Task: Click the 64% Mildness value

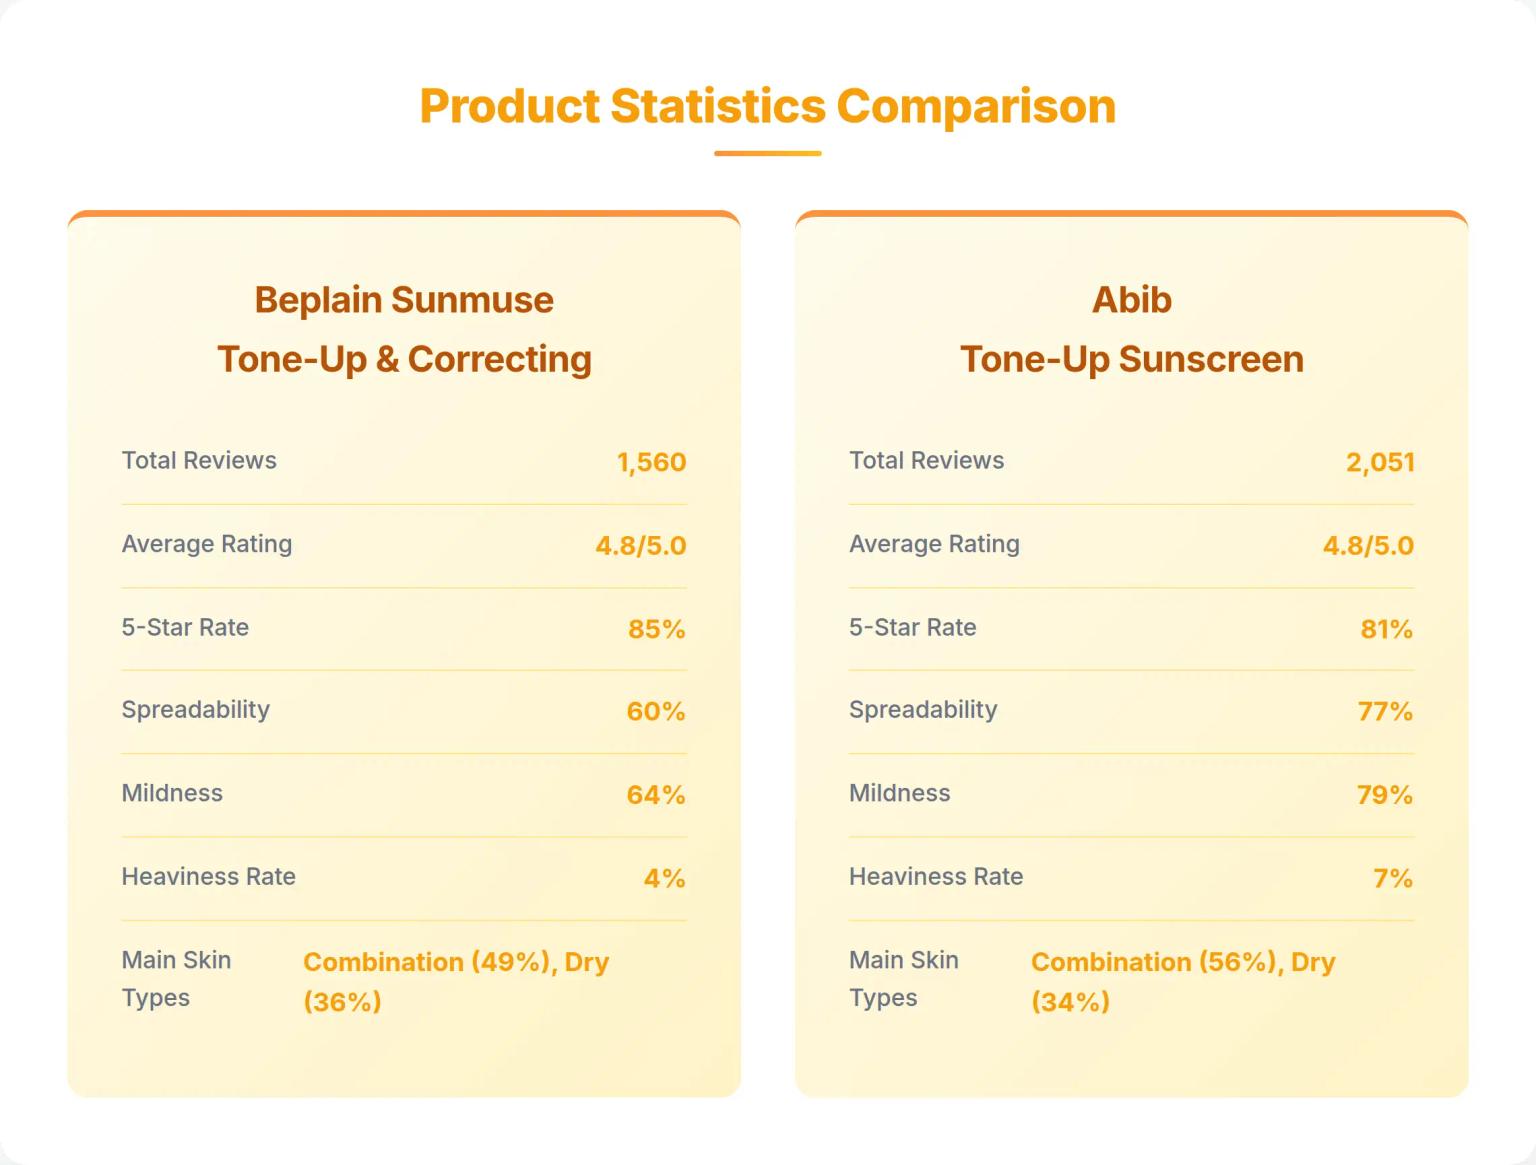Action: [x=655, y=795]
